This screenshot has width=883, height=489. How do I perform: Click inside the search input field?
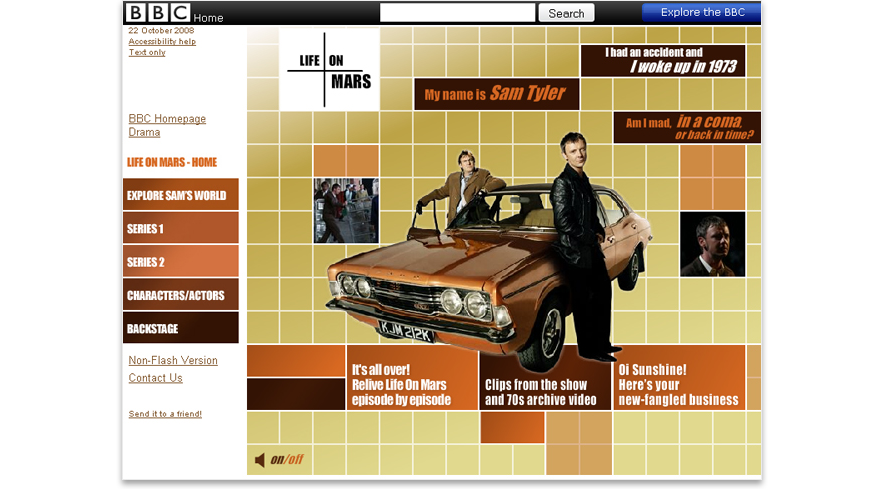(457, 13)
